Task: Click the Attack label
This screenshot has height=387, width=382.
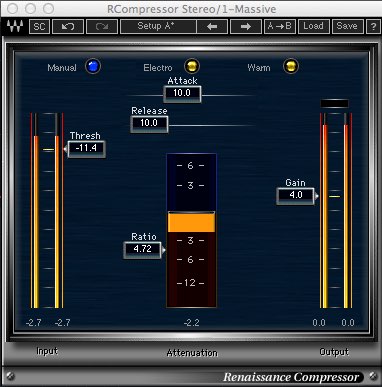Action: [x=182, y=81]
